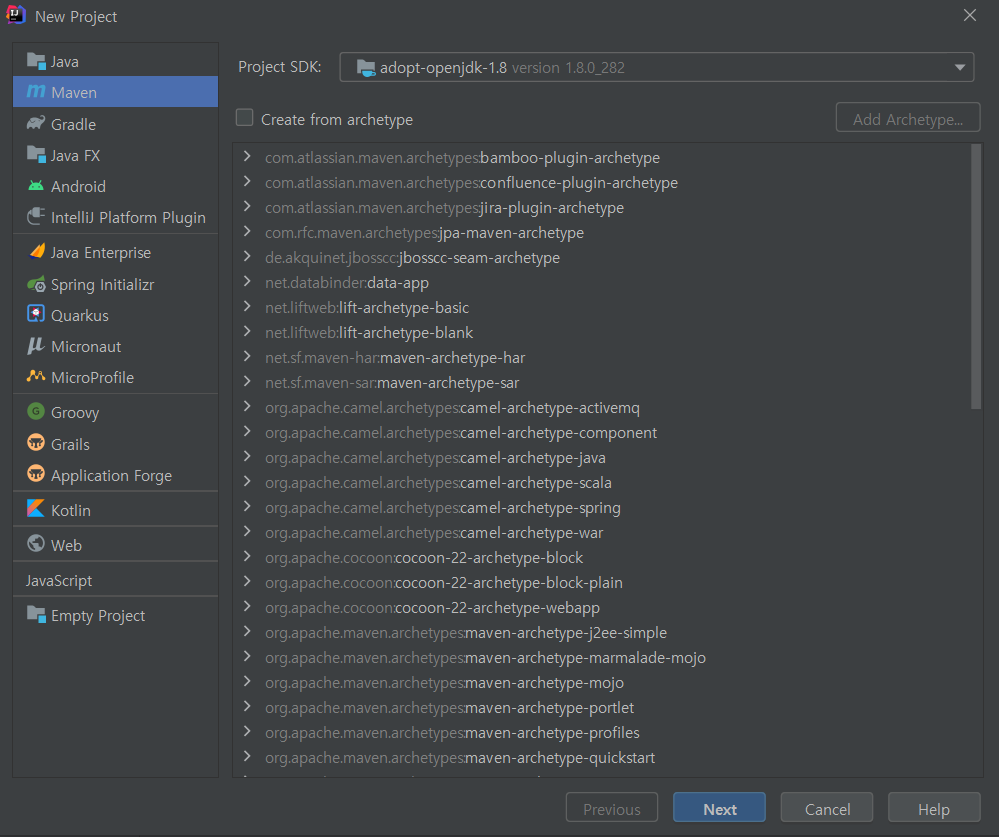Expand confluence-plugin-archetype node
999x837 pixels.
(247, 182)
